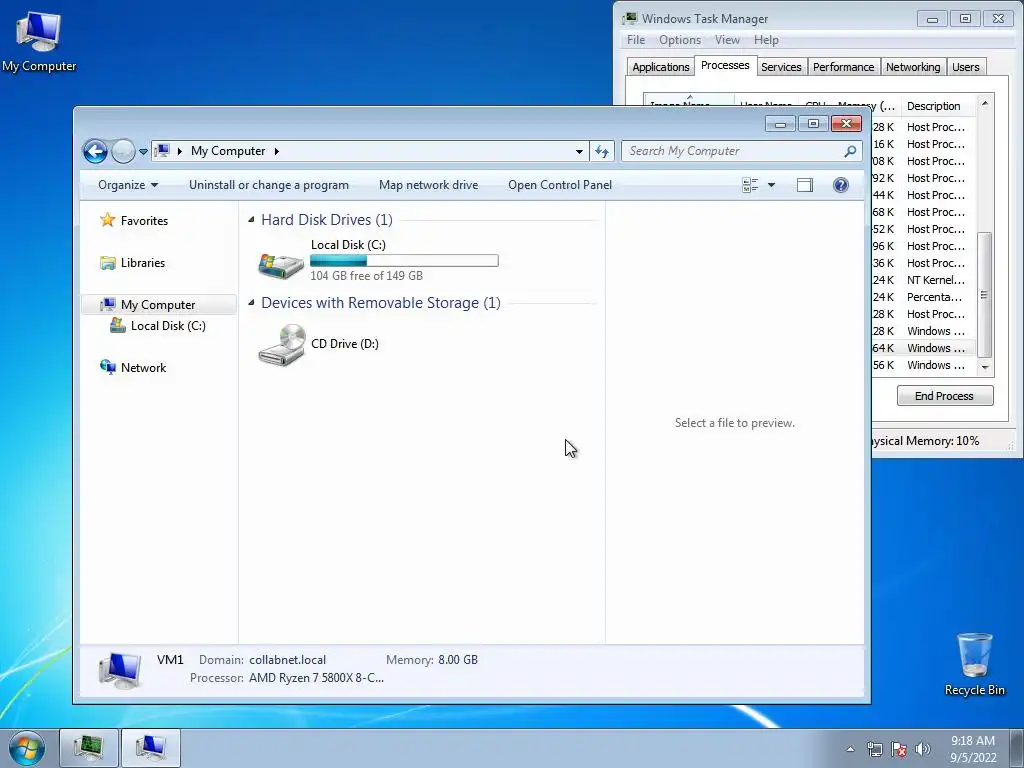Viewport: 1024px width, 768px height.
Task: Click the CD Drive (D:) label
Action: tap(345, 344)
